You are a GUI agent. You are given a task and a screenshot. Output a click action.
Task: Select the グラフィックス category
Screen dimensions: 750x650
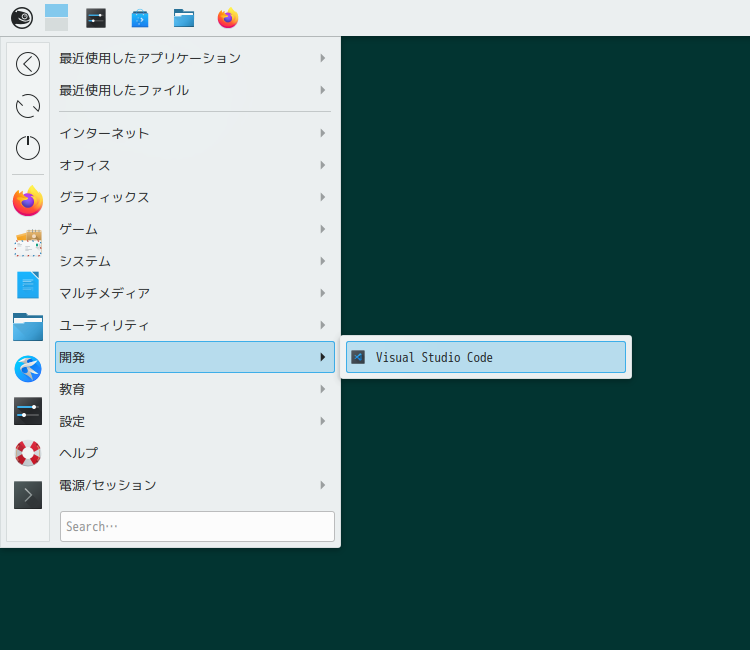[195, 197]
